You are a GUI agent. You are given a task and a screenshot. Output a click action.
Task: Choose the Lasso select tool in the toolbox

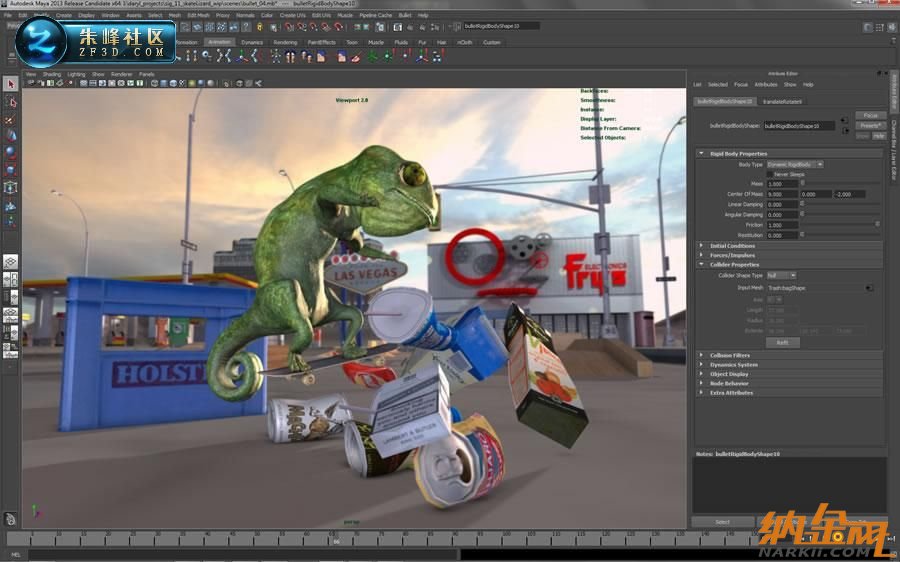(10, 102)
